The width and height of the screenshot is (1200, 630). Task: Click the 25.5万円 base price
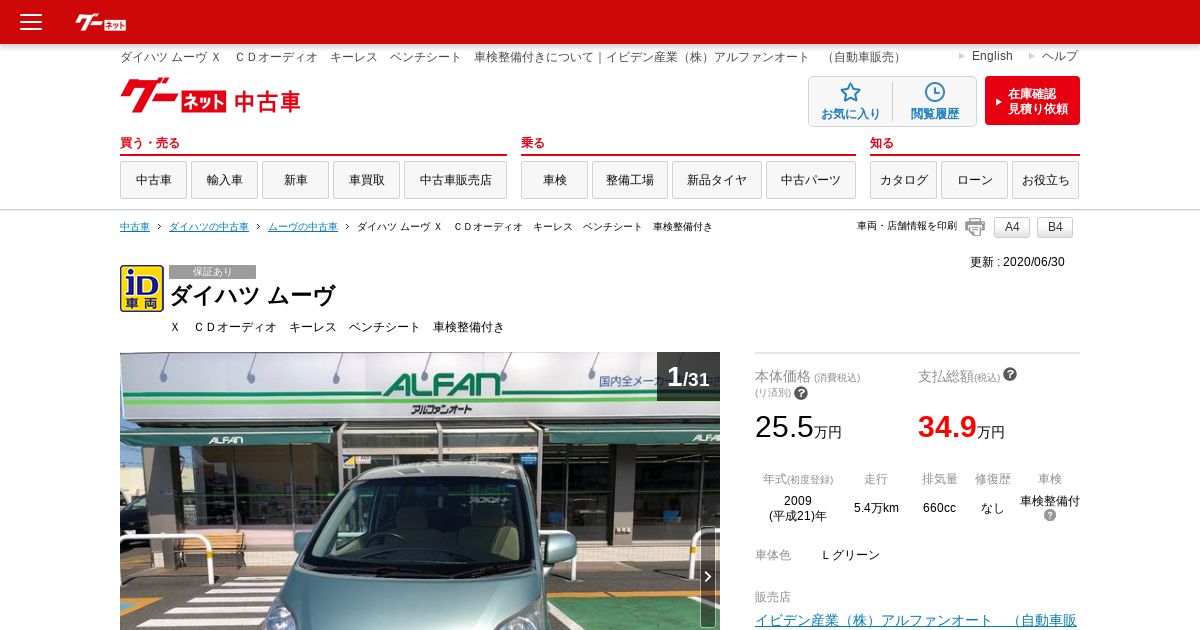coord(798,427)
